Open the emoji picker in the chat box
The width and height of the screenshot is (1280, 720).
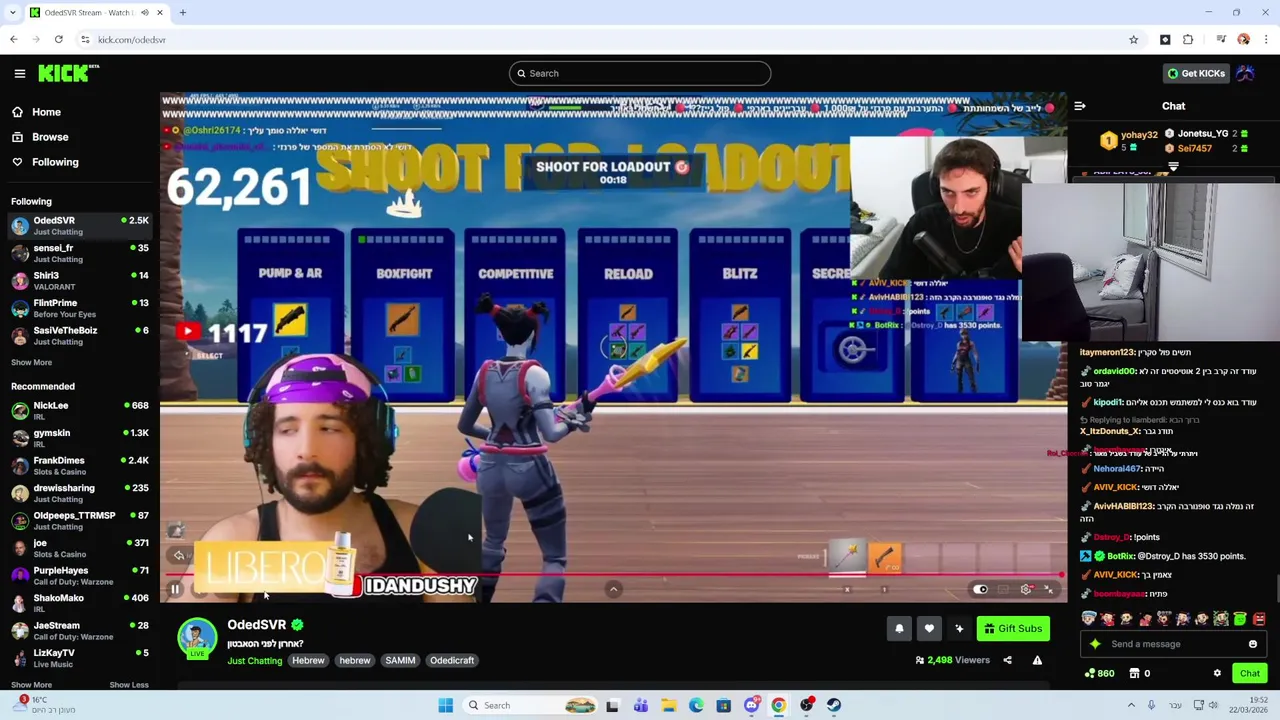click(x=1253, y=644)
